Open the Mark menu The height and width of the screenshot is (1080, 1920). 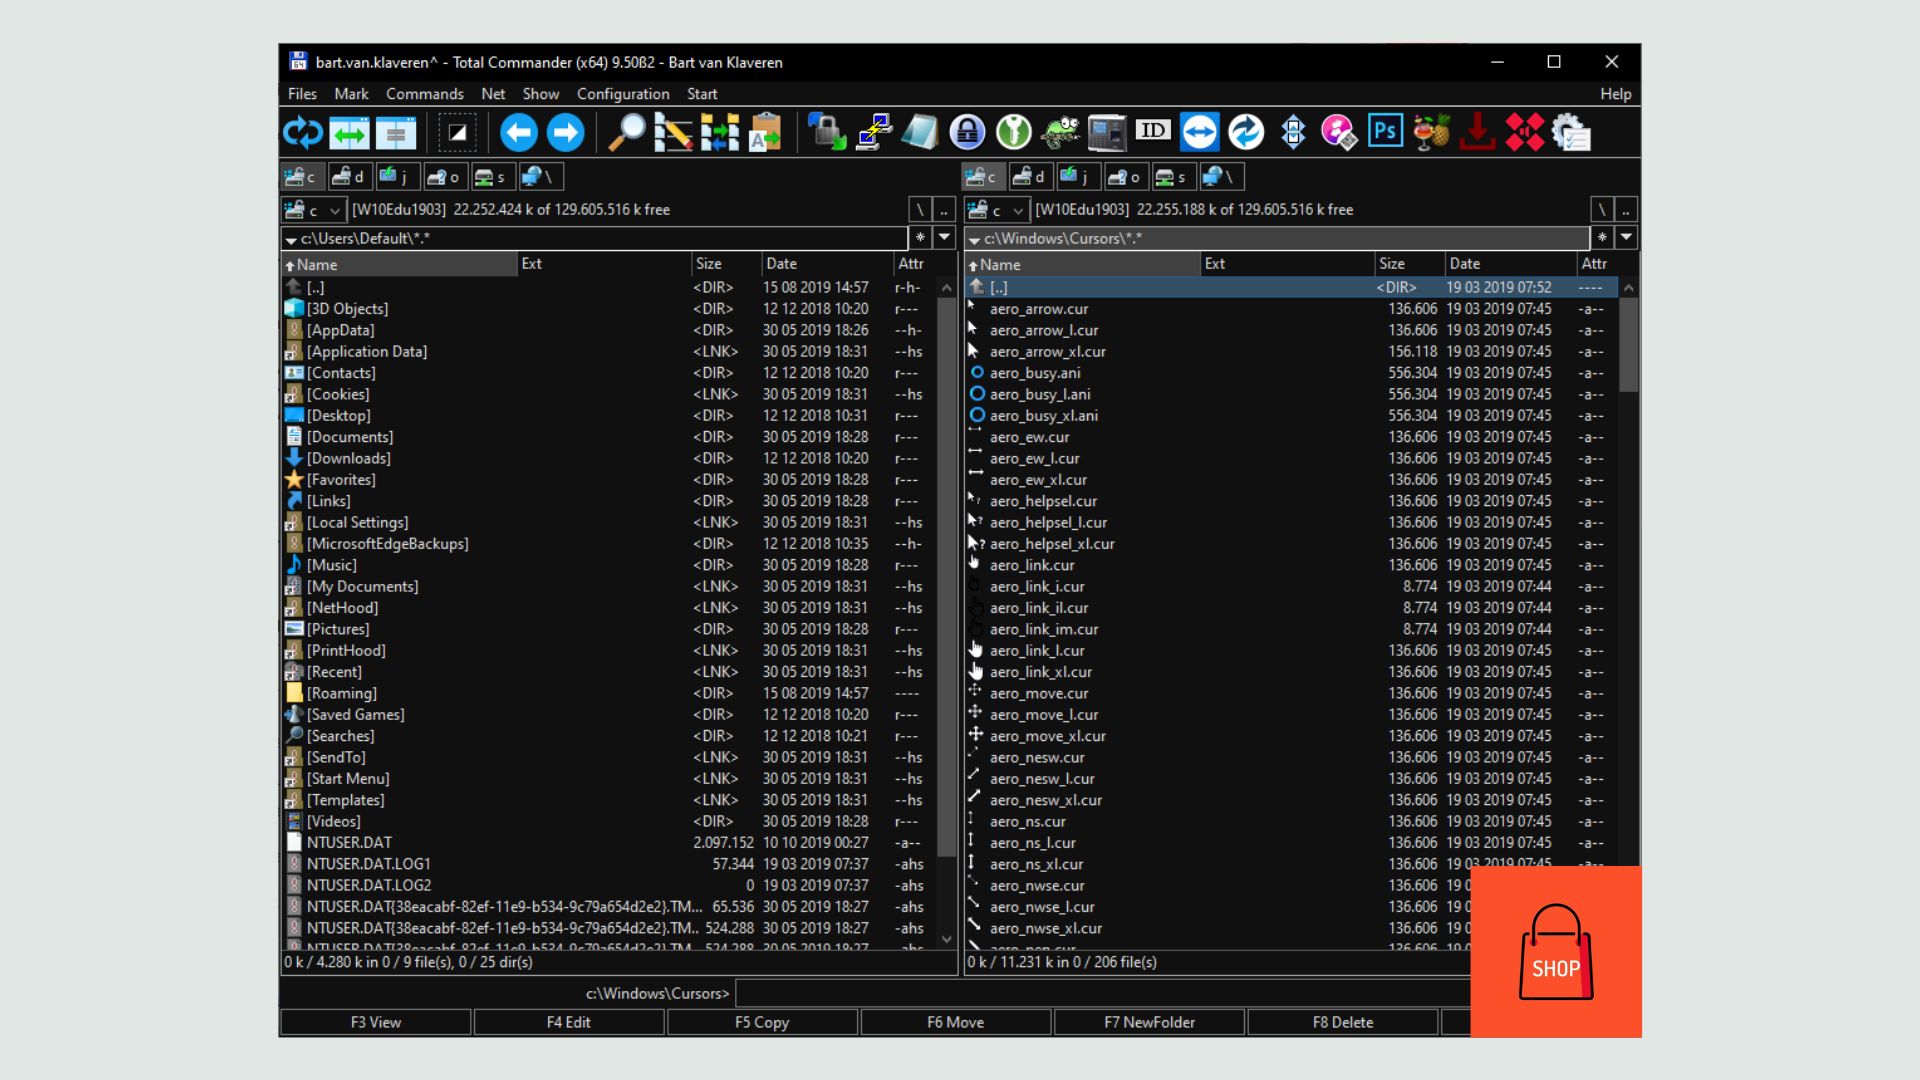tap(351, 94)
